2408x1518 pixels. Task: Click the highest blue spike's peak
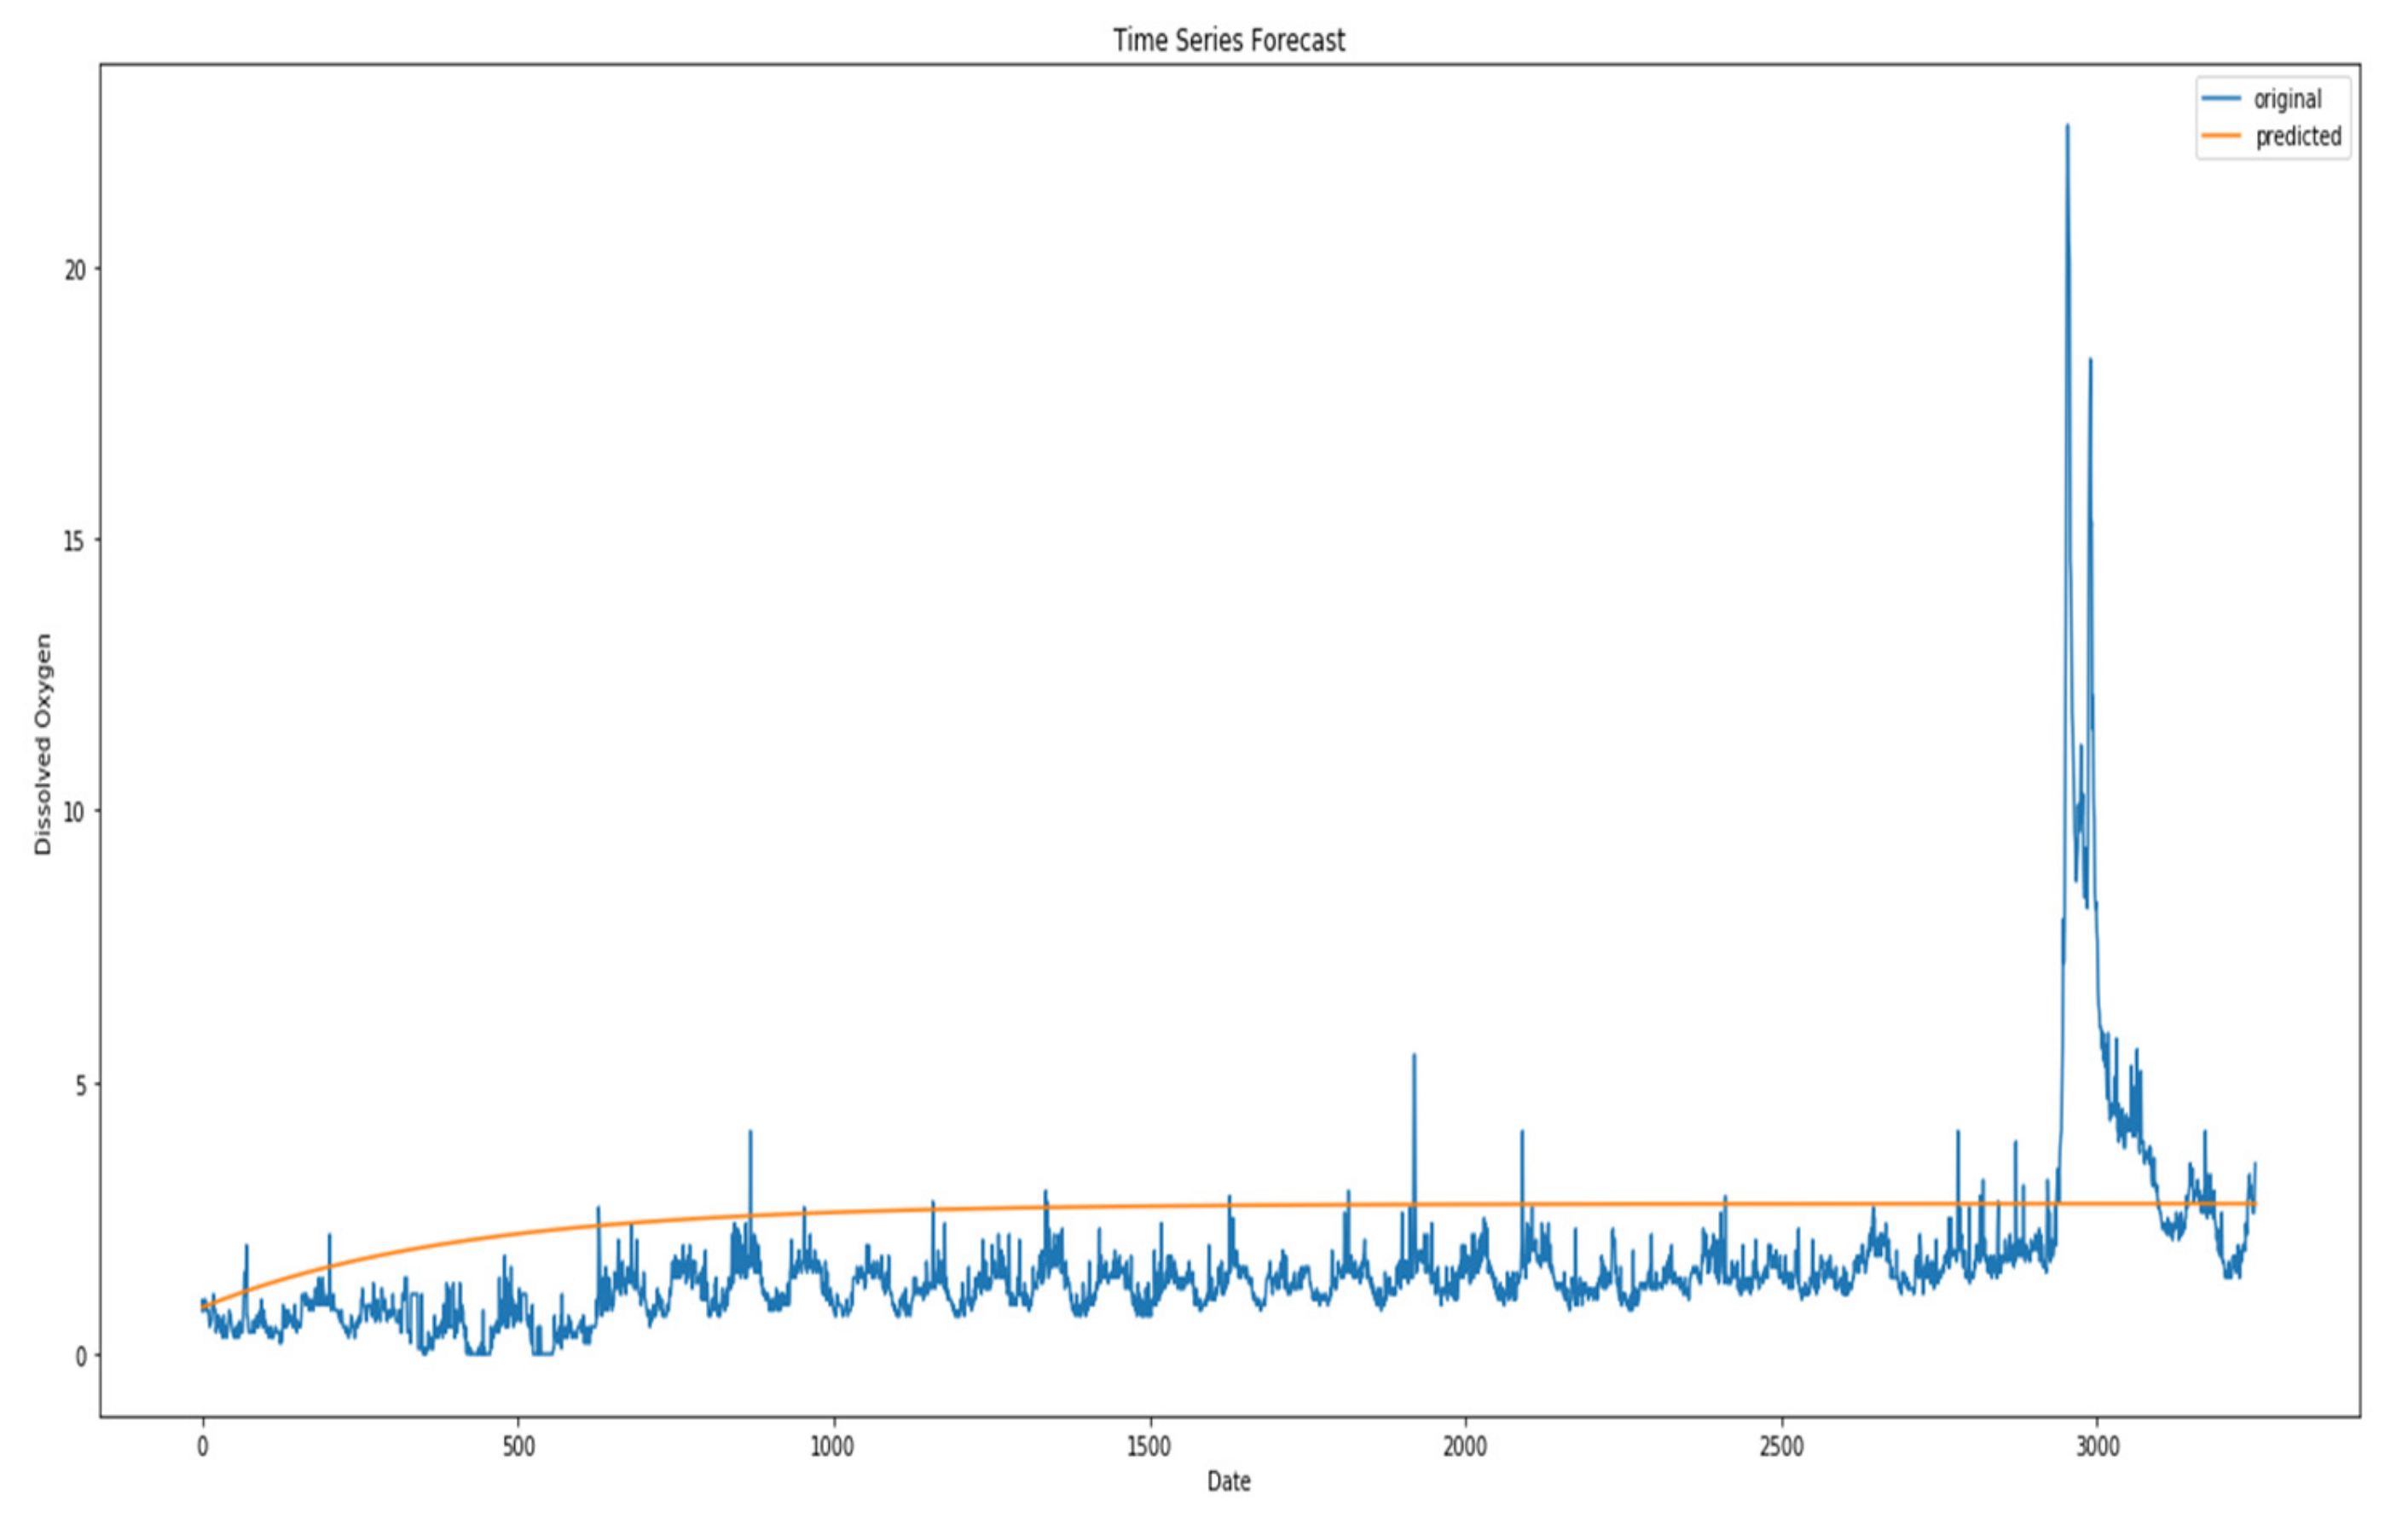click(x=2067, y=128)
